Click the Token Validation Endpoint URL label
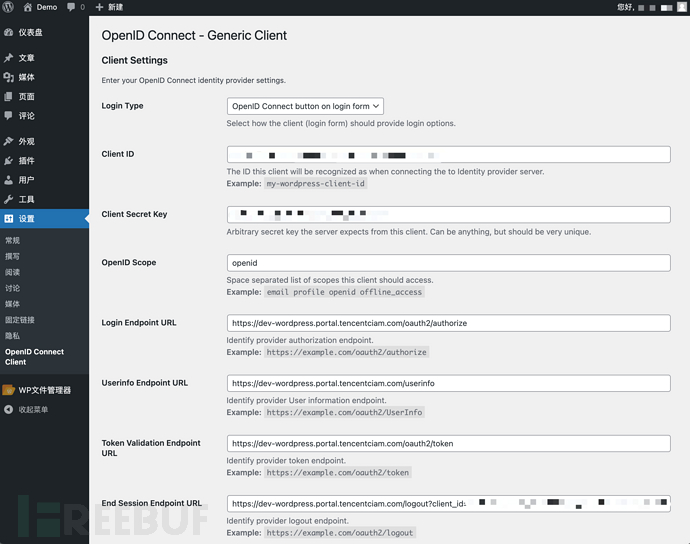690x544 pixels. pos(151,448)
